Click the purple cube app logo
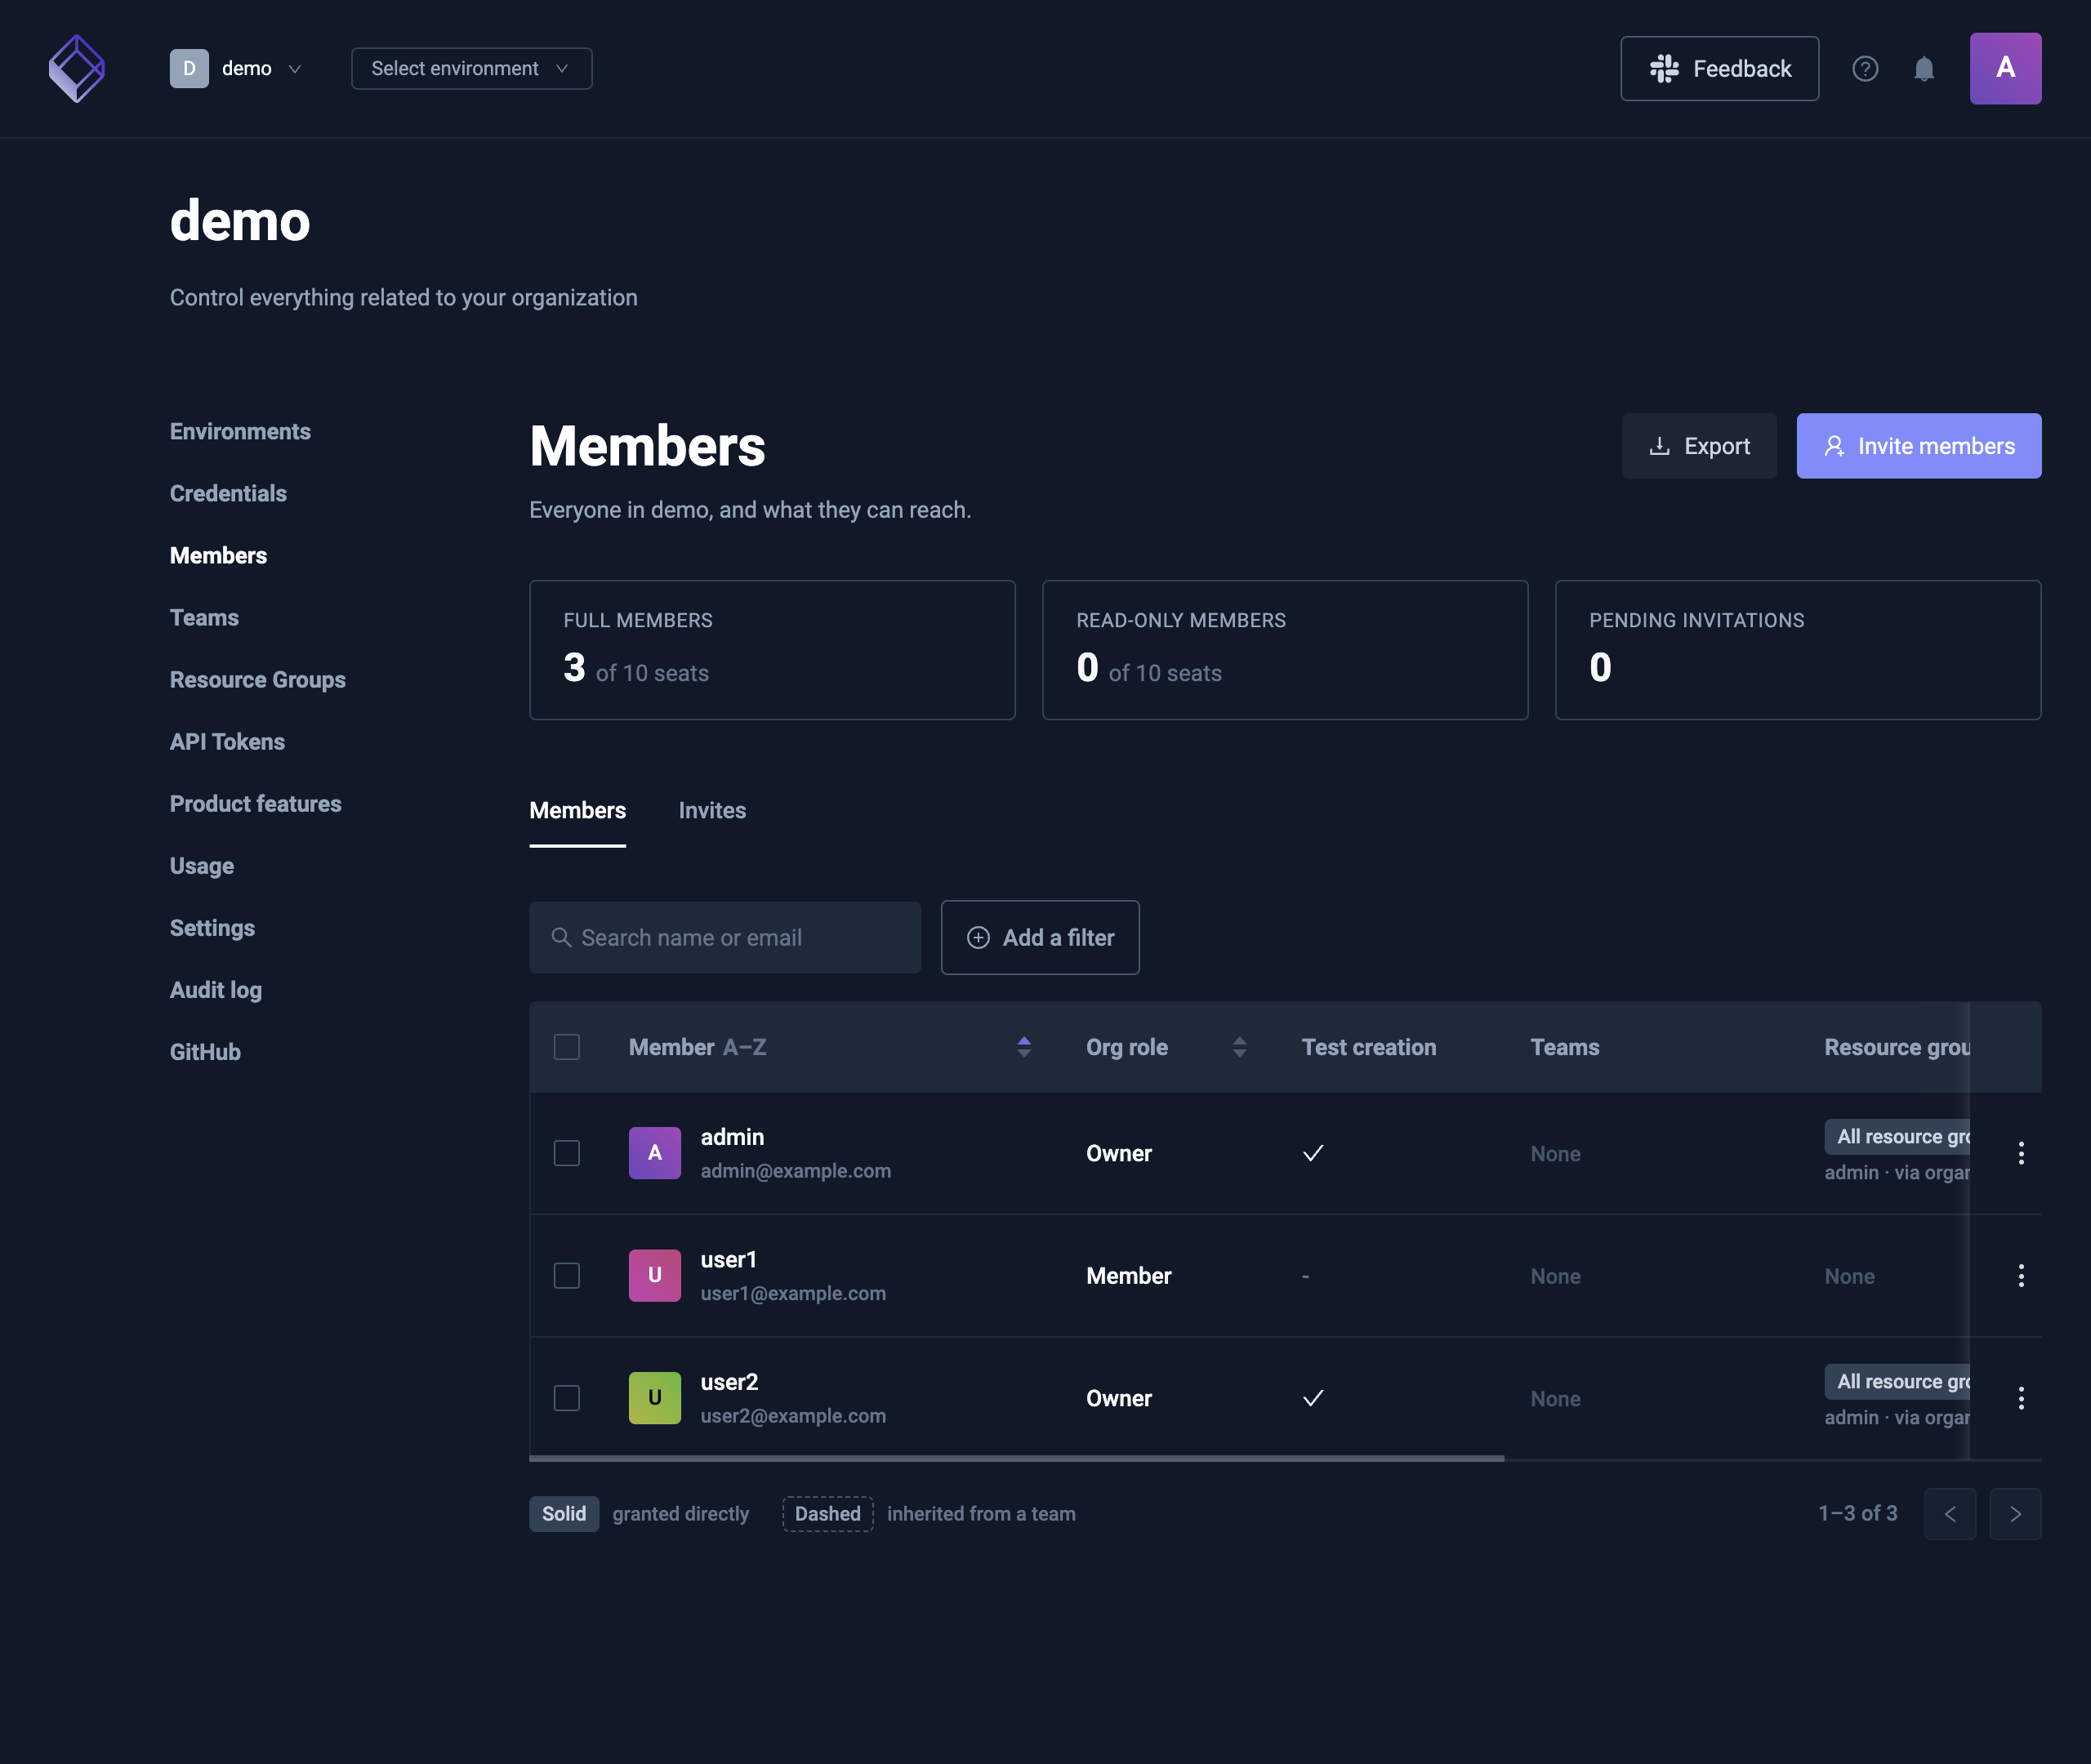The width and height of the screenshot is (2091, 1764). pos(77,68)
